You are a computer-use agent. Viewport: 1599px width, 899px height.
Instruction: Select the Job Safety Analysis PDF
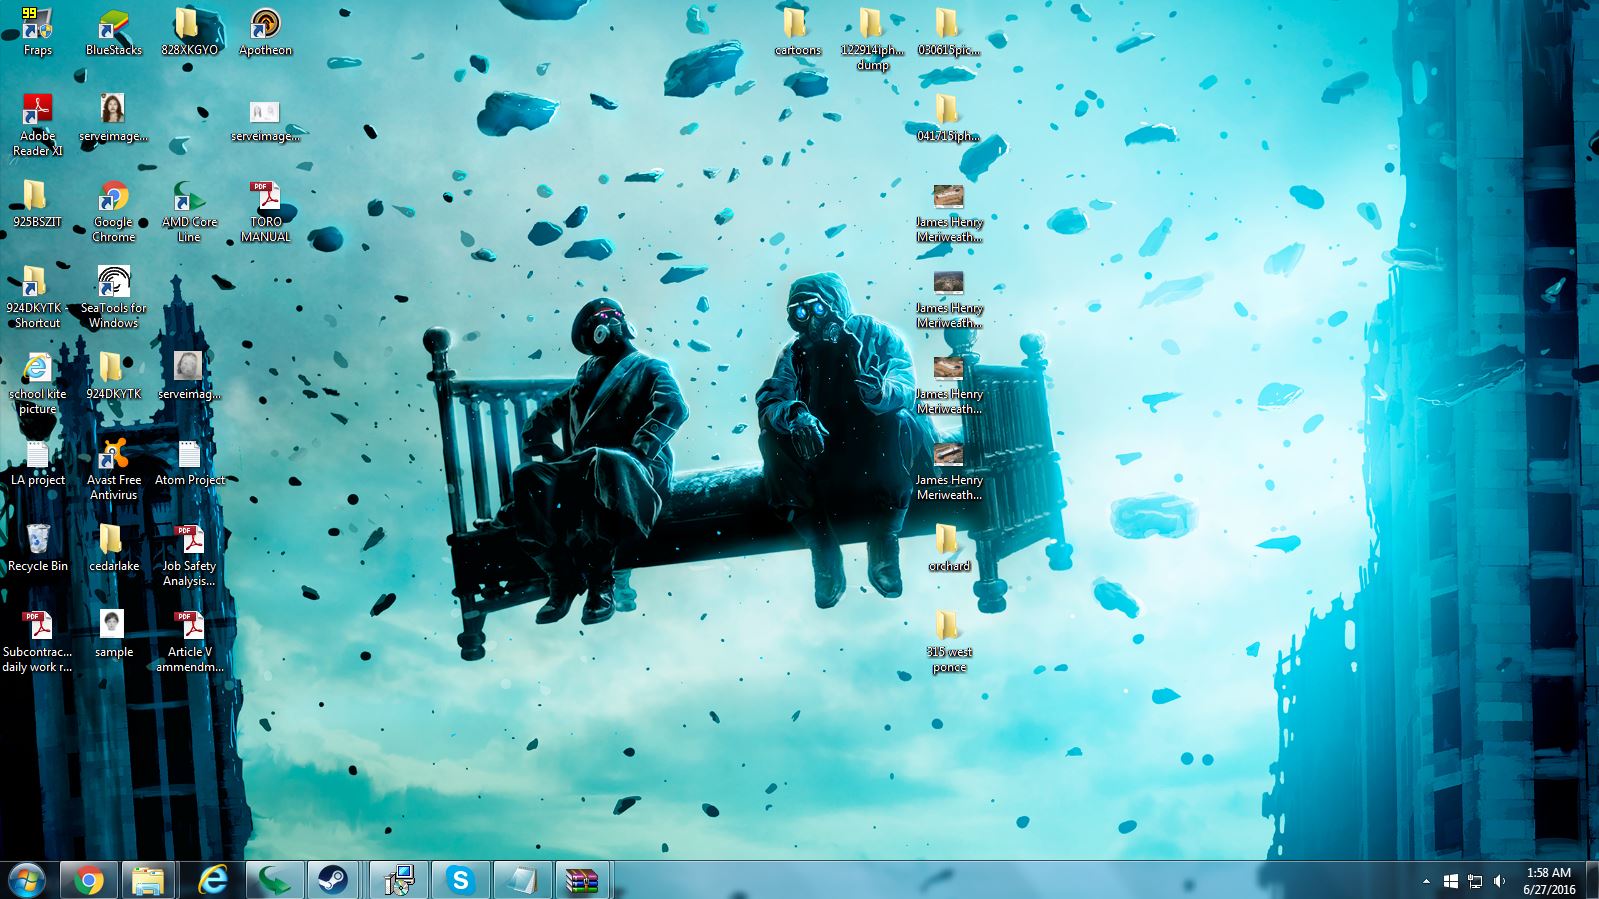click(189, 555)
